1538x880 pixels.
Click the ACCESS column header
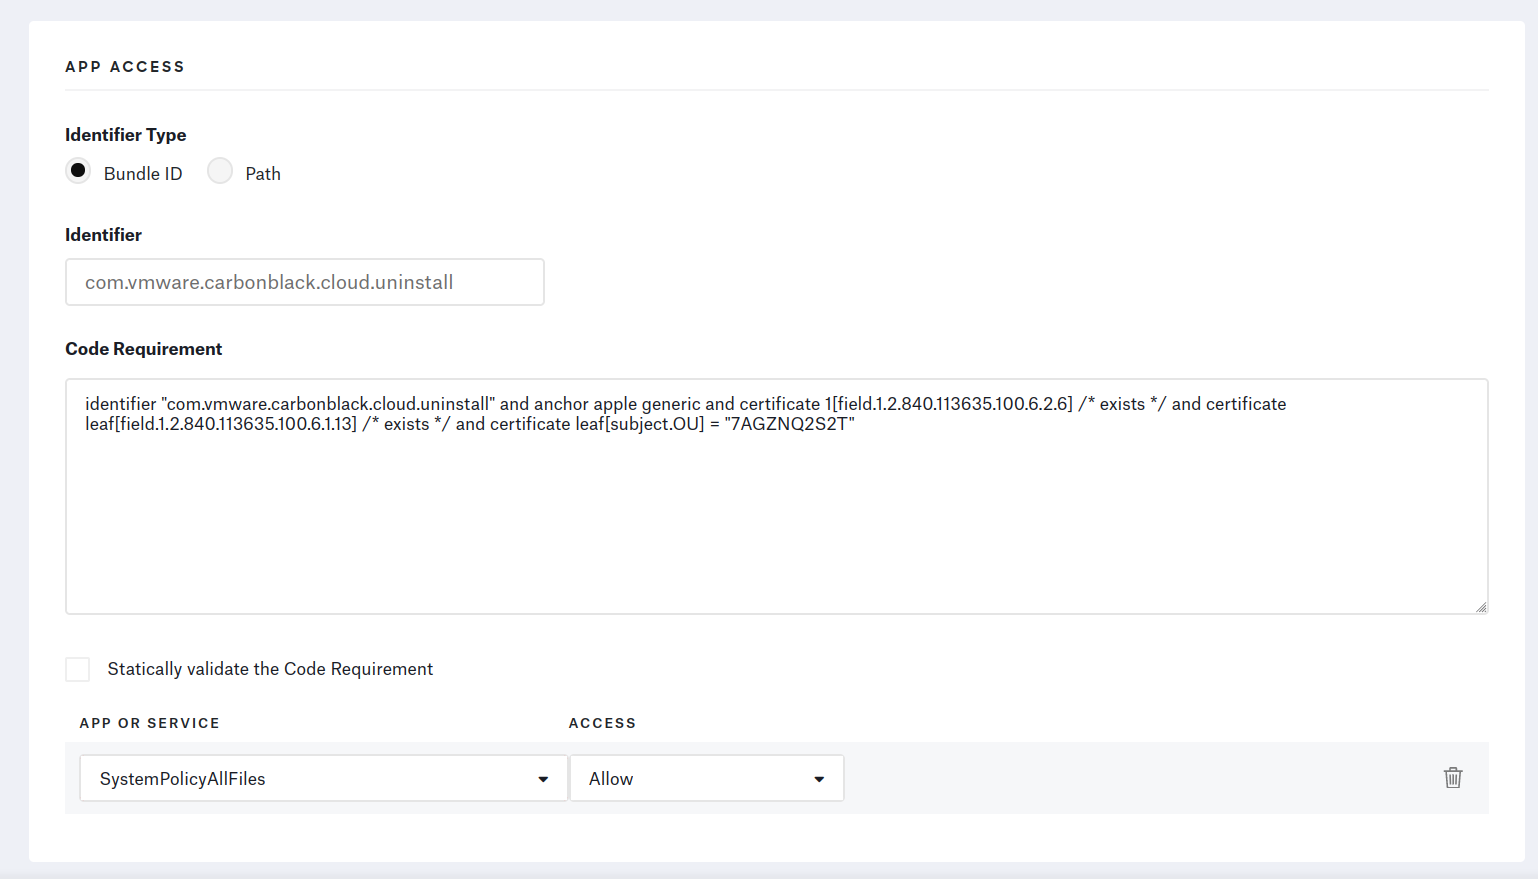point(601,722)
